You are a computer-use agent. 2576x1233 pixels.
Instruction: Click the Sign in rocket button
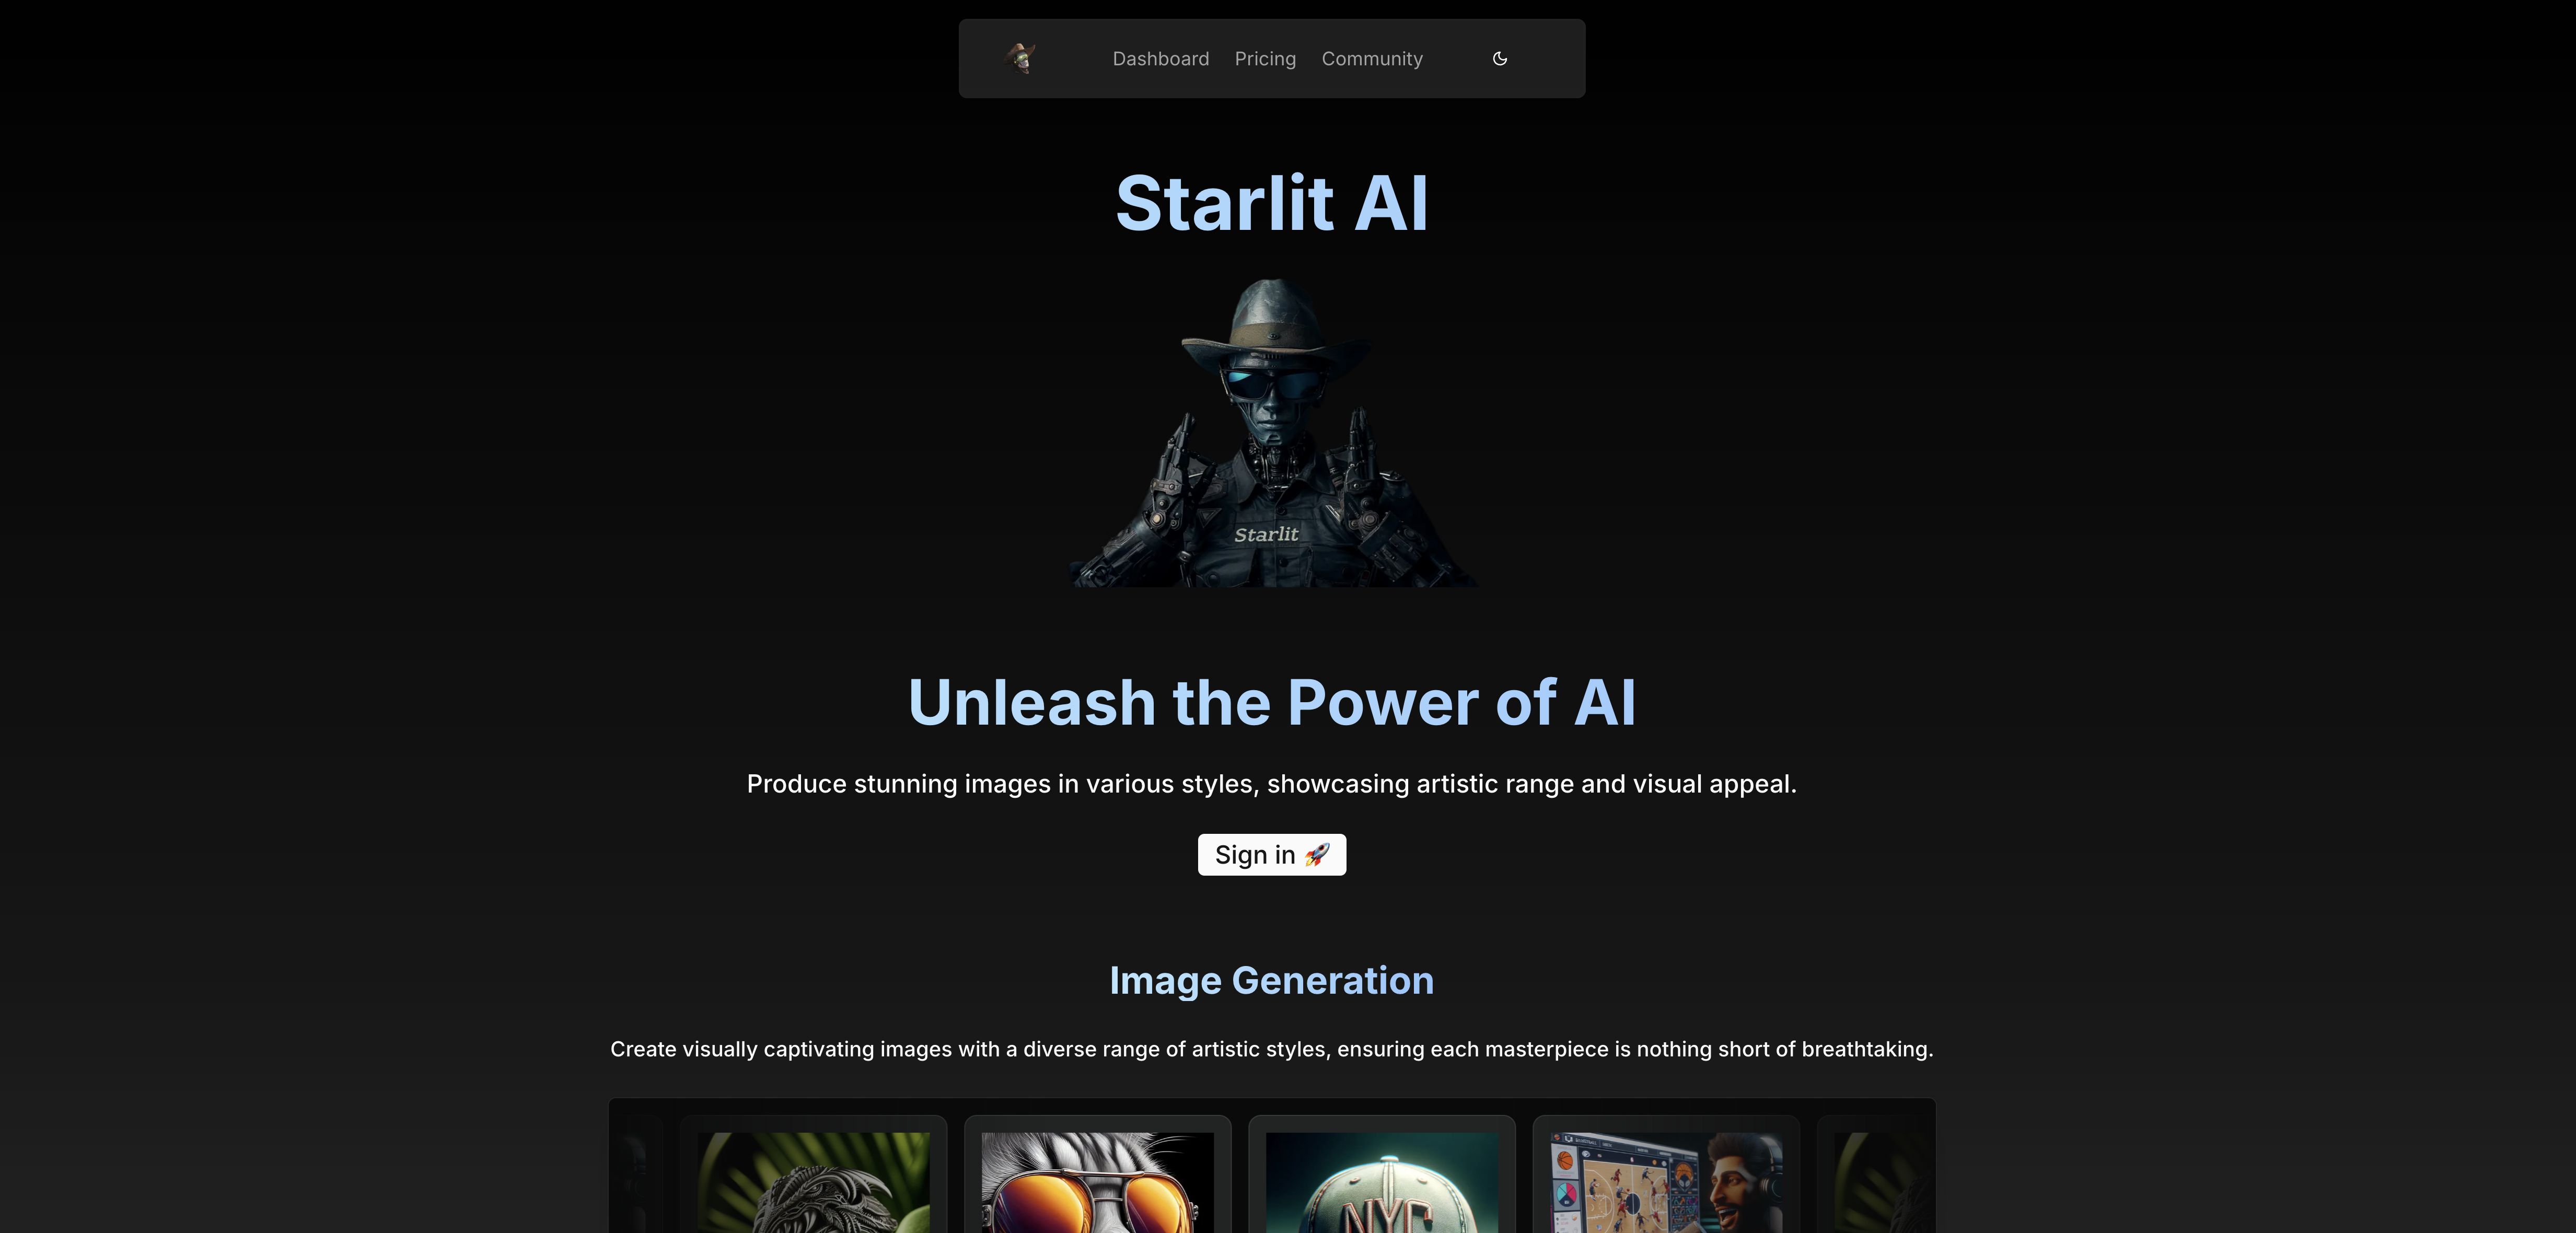click(x=1271, y=854)
